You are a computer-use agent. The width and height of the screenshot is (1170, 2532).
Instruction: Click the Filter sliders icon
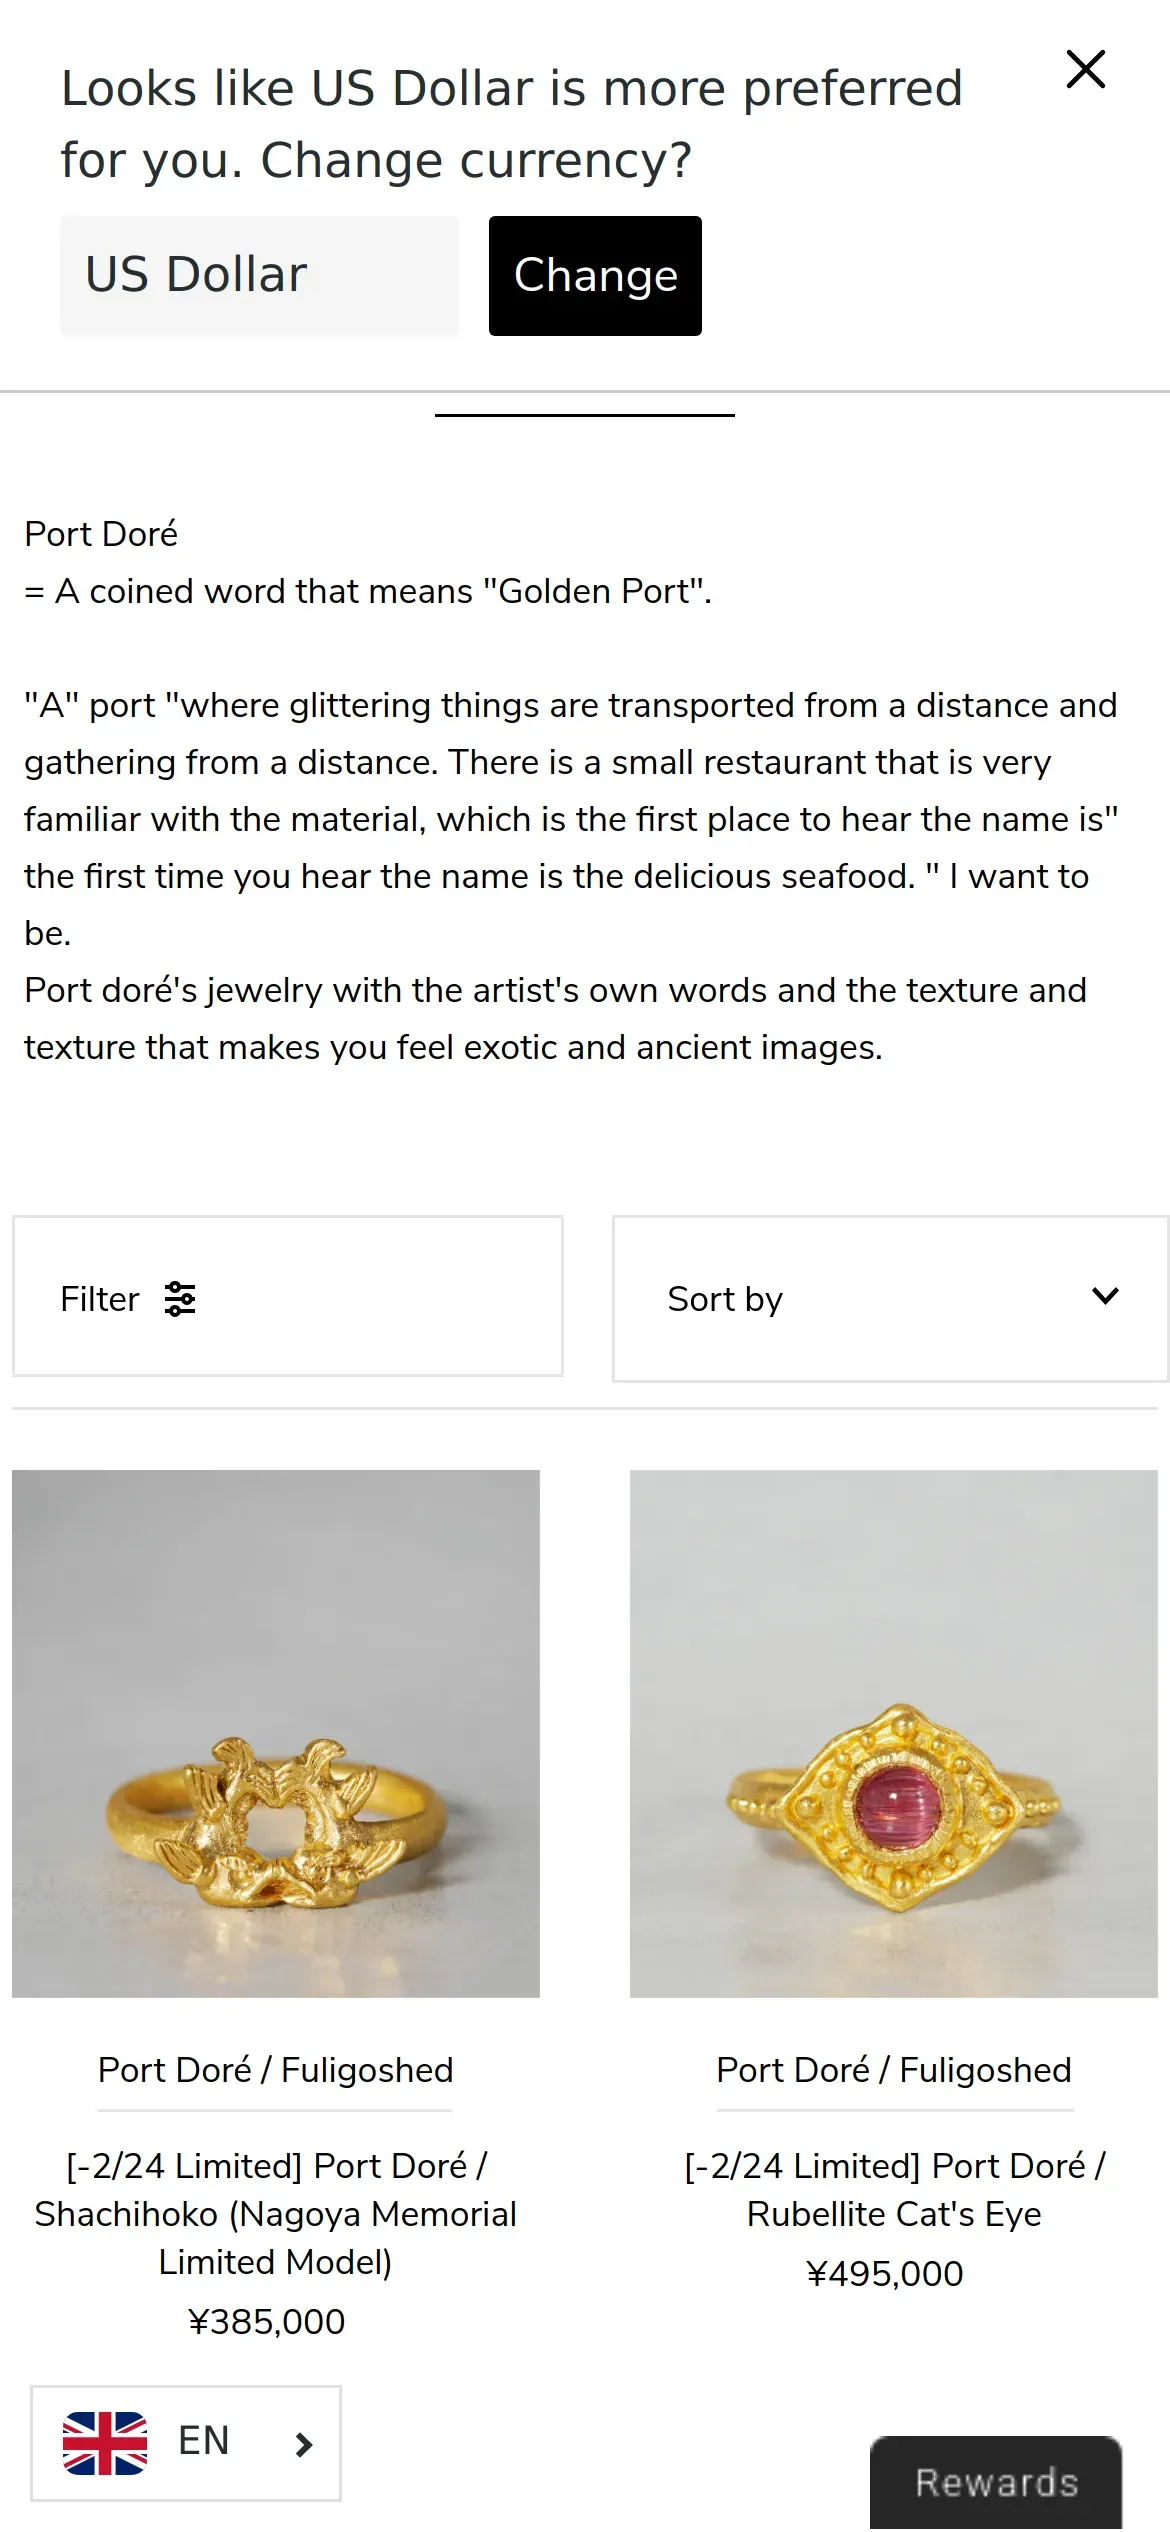pyautogui.click(x=180, y=1299)
